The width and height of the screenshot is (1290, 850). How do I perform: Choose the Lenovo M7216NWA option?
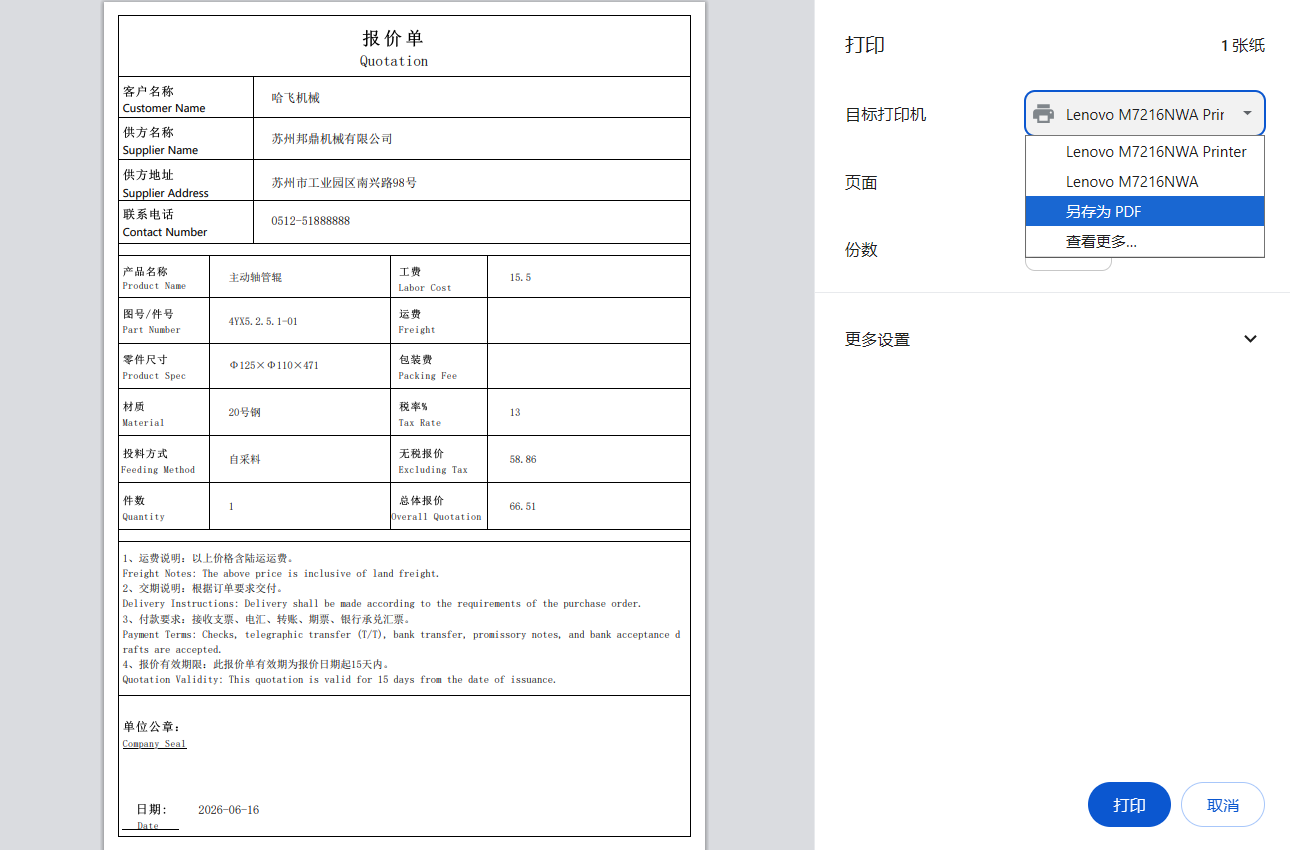point(1145,182)
